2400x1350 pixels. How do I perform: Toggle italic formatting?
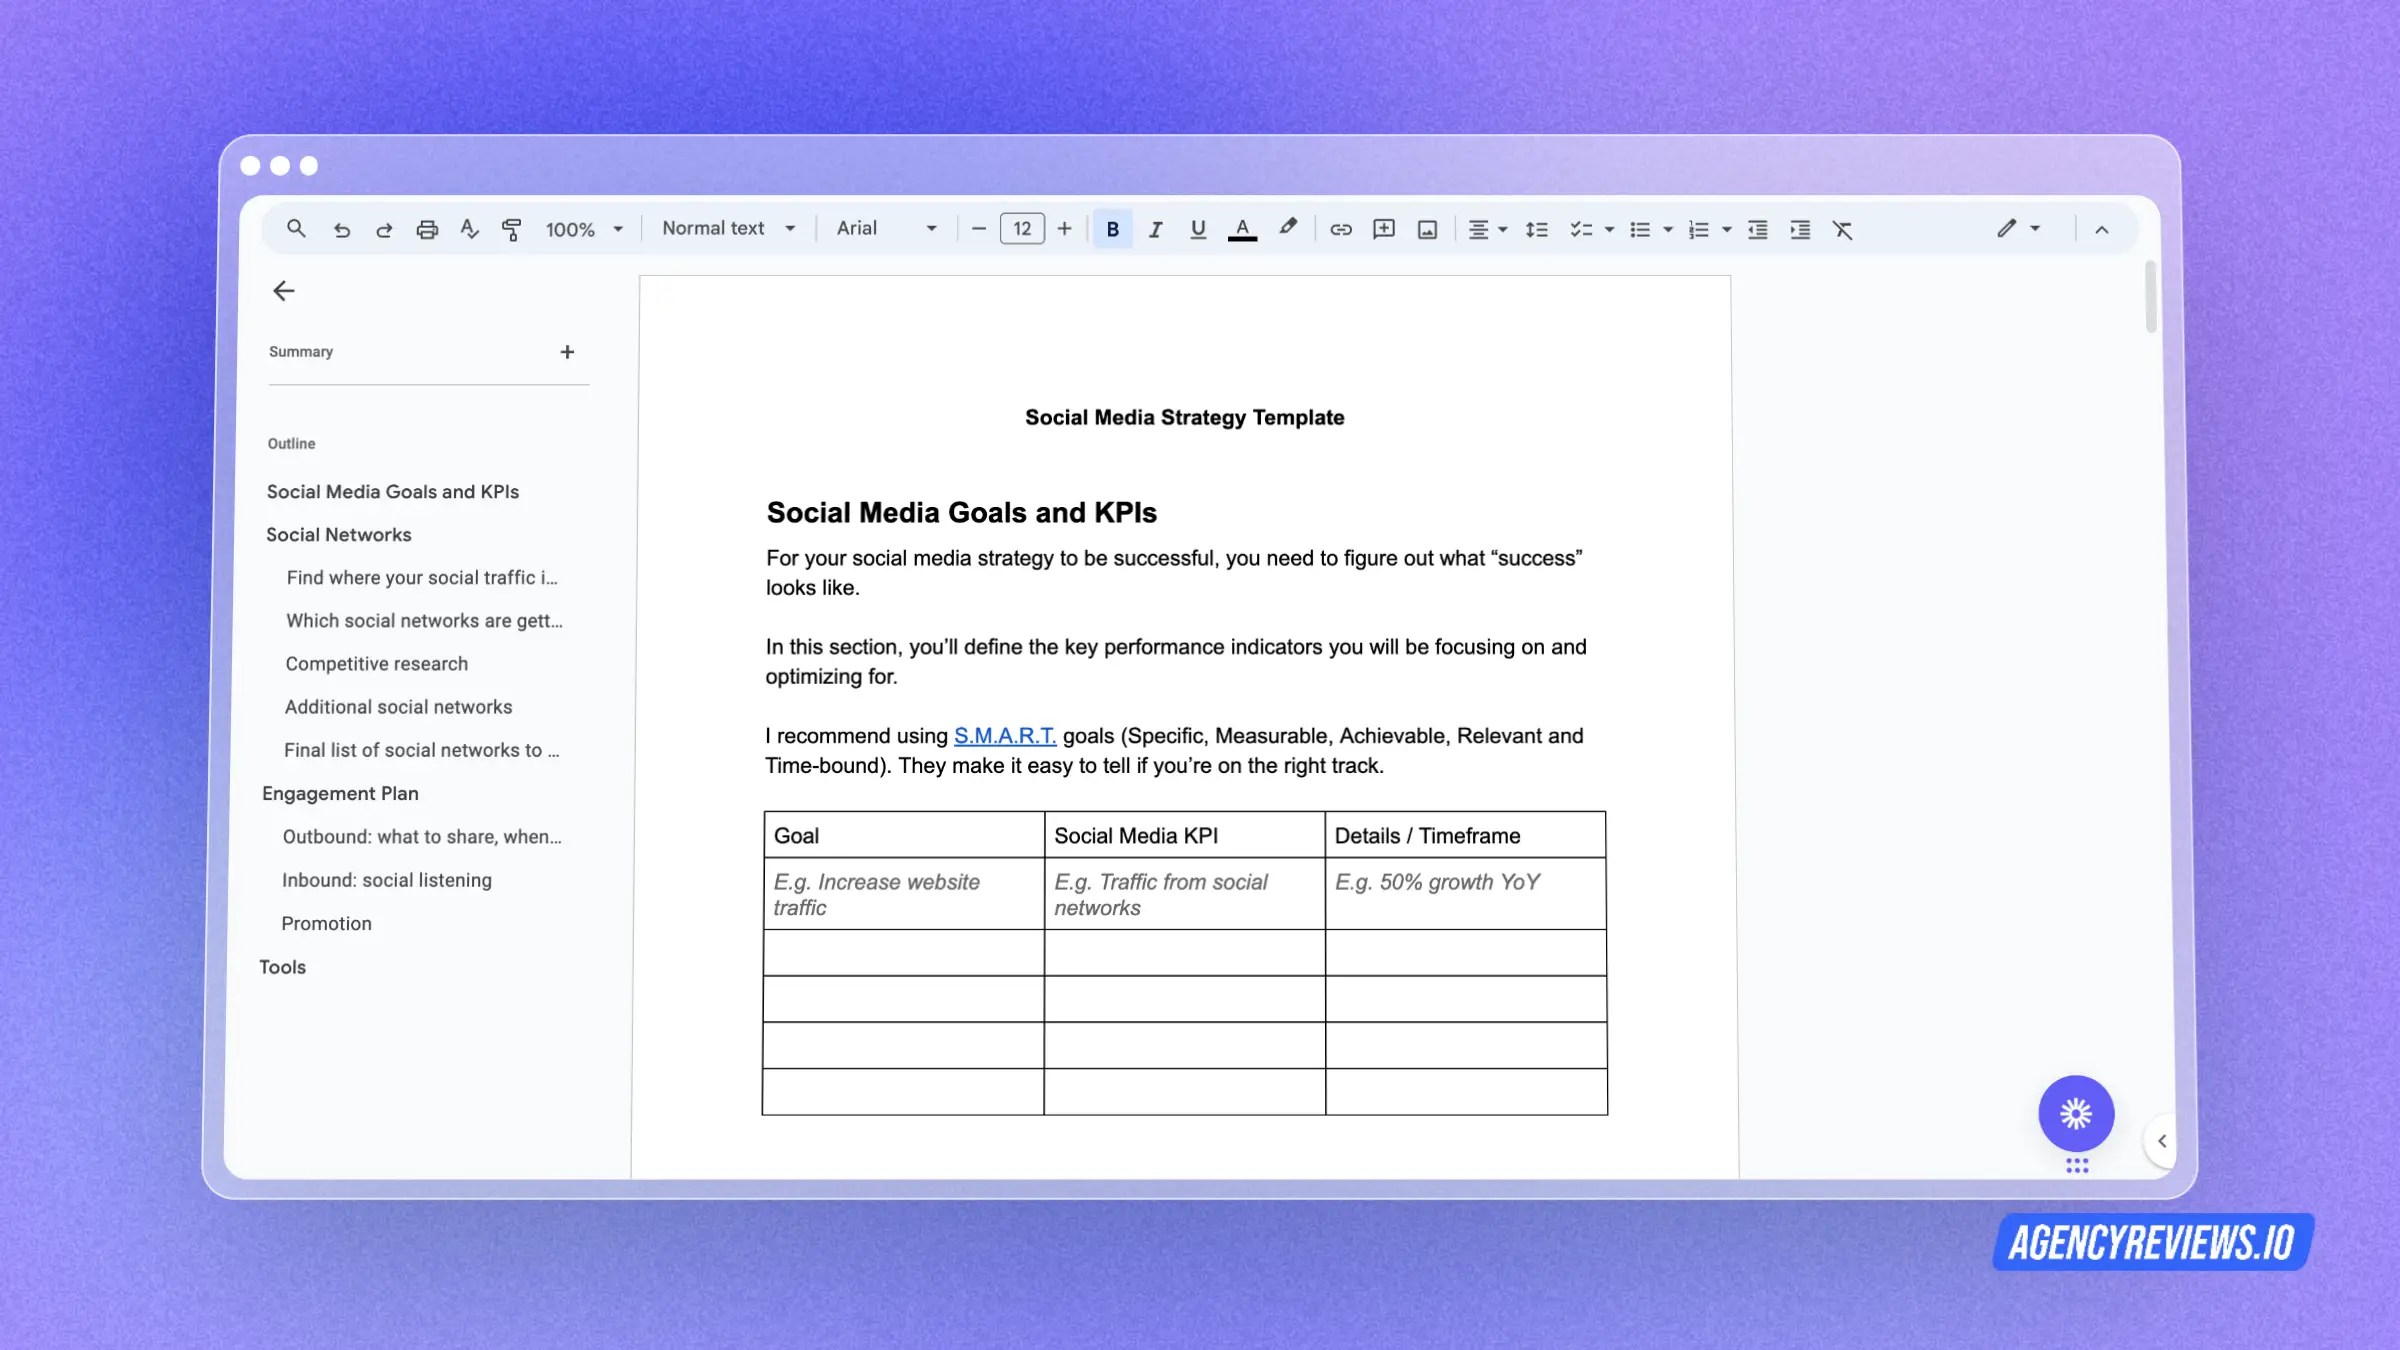pyautogui.click(x=1155, y=229)
